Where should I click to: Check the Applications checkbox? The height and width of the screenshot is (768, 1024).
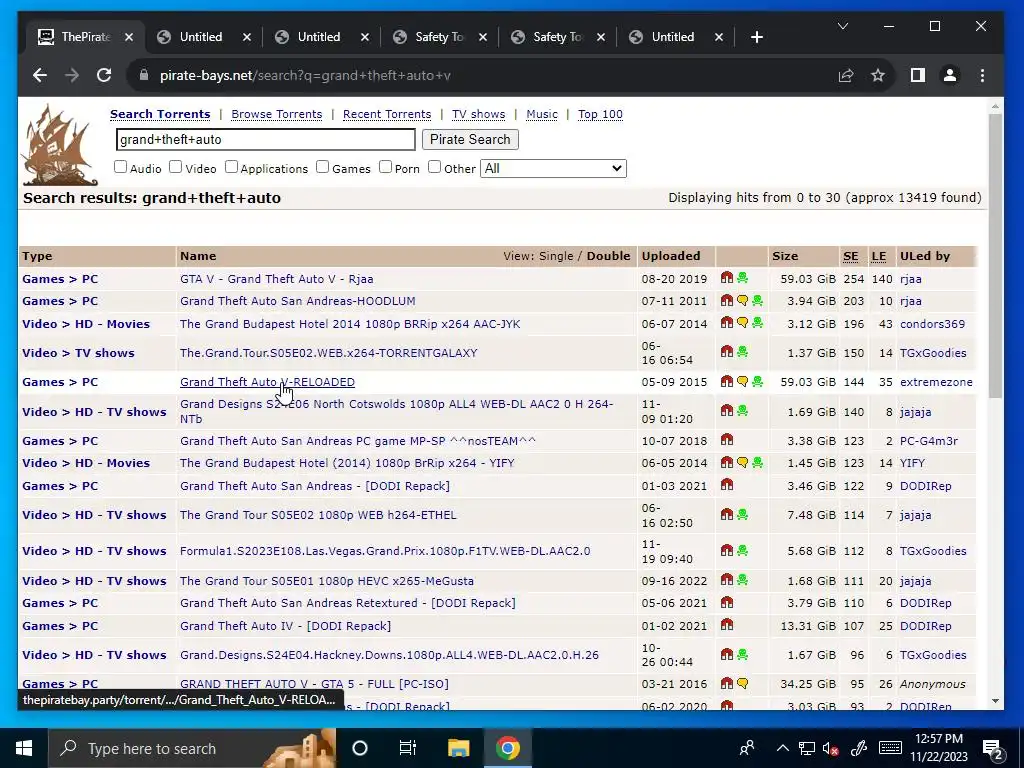pyautogui.click(x=231, y=167)
